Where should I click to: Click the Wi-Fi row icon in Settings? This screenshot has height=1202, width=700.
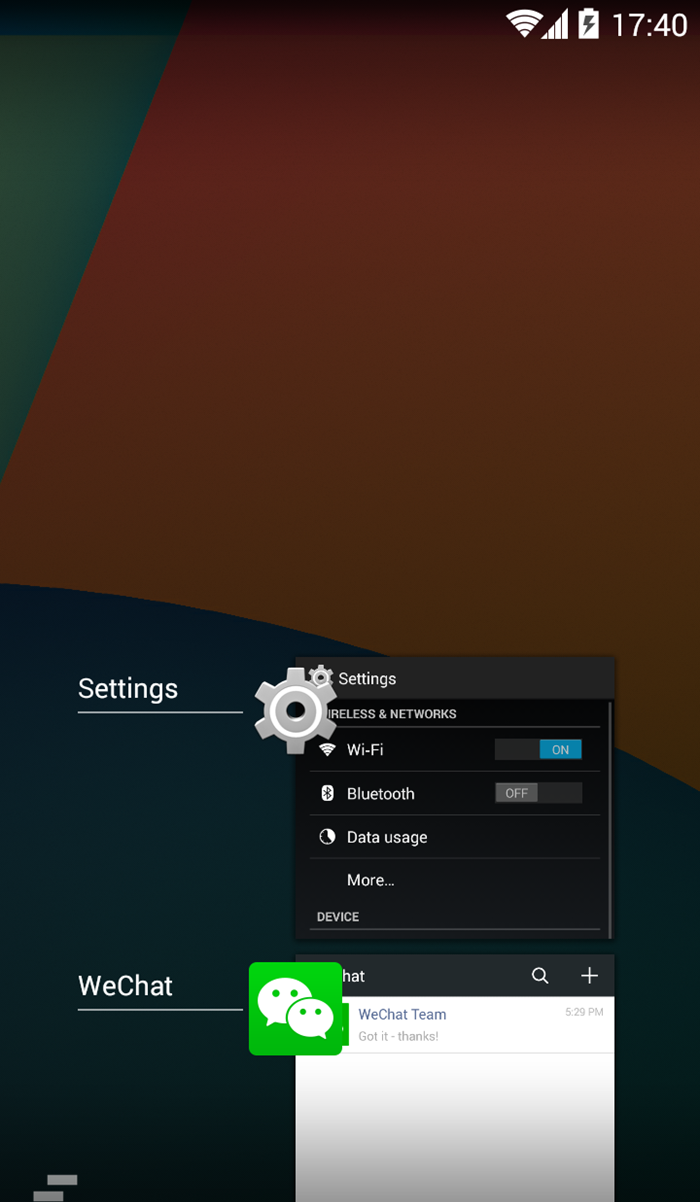coord(327,749)
